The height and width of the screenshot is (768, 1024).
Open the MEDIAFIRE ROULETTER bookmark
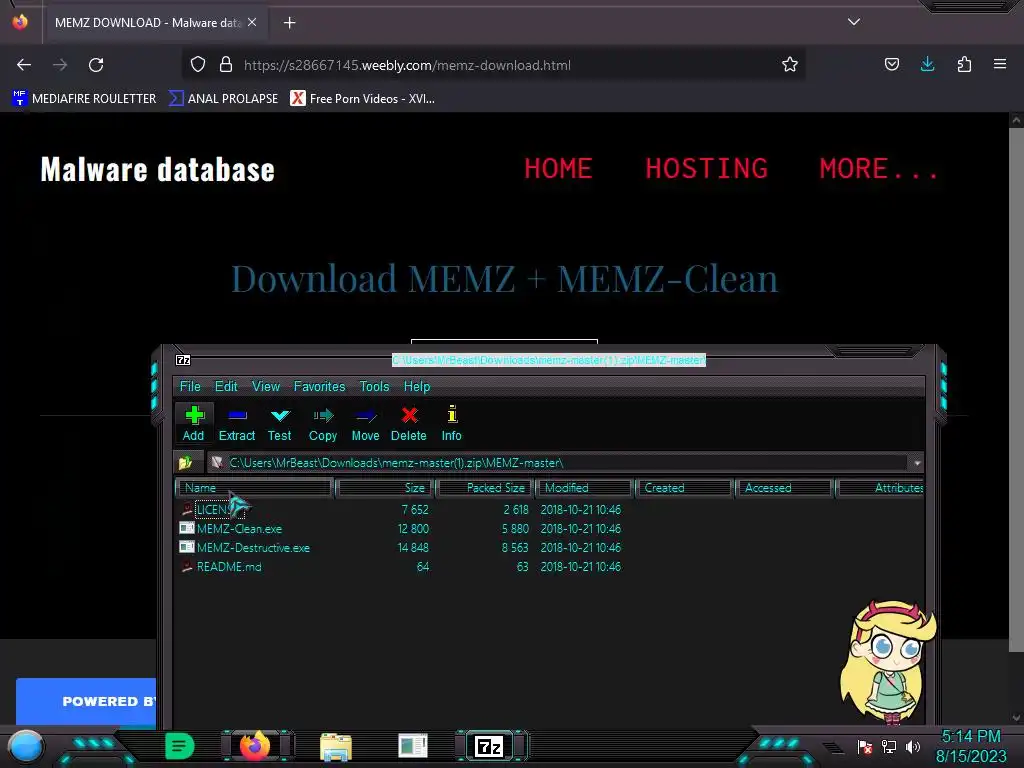tap(84, 99)
